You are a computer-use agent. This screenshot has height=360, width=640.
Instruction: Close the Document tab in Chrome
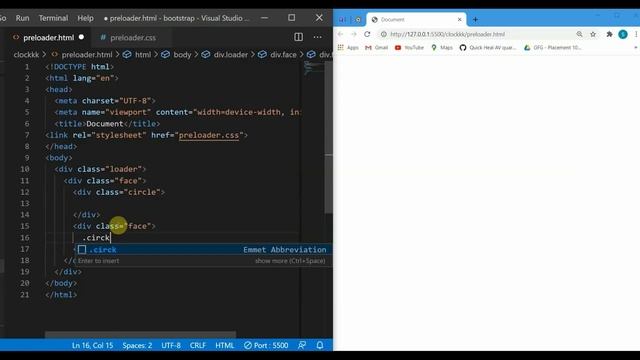(459, 20)
